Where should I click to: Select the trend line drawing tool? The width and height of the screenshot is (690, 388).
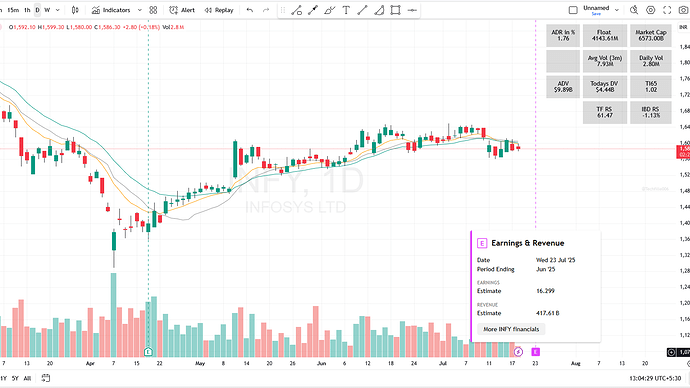pyautogui.click(x=362, y=10)
